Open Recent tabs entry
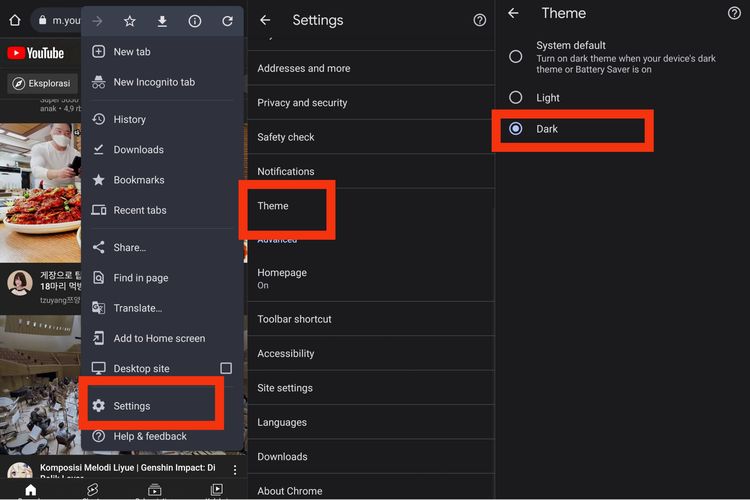This screenshot has width=750, height=500. (x=162, y=210)
